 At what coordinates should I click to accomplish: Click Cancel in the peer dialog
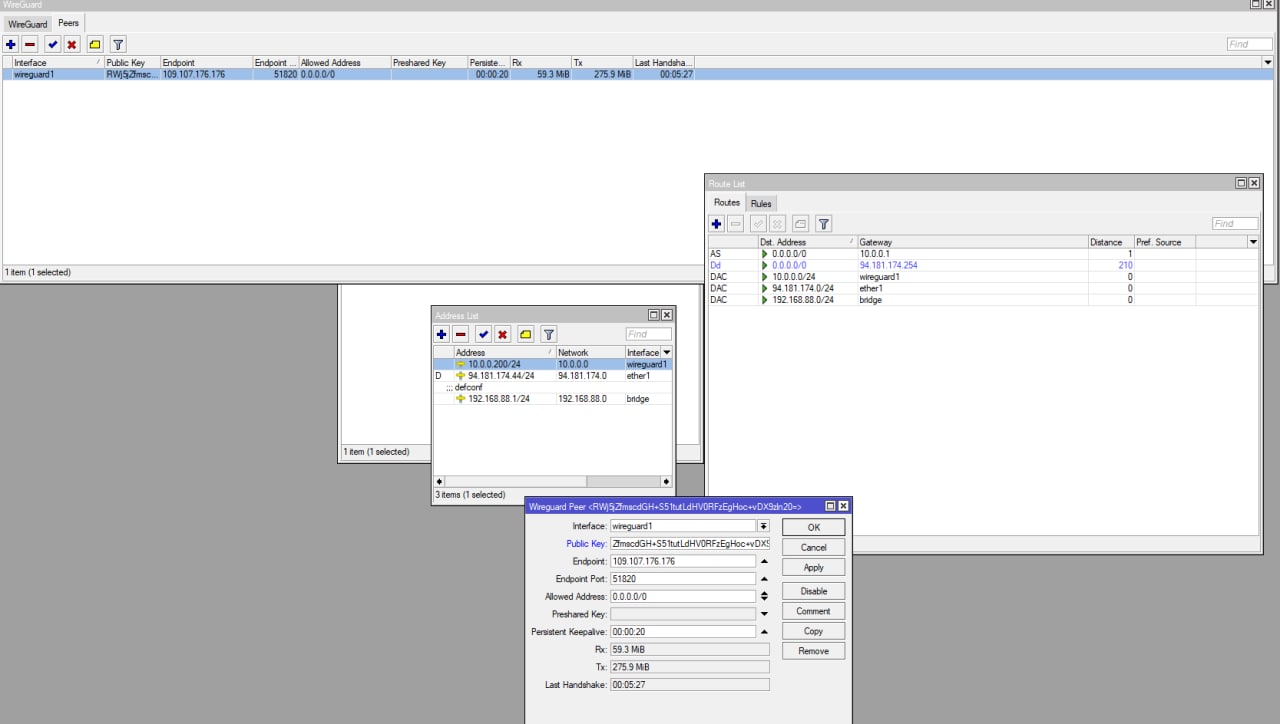click(x=813, y=547)
